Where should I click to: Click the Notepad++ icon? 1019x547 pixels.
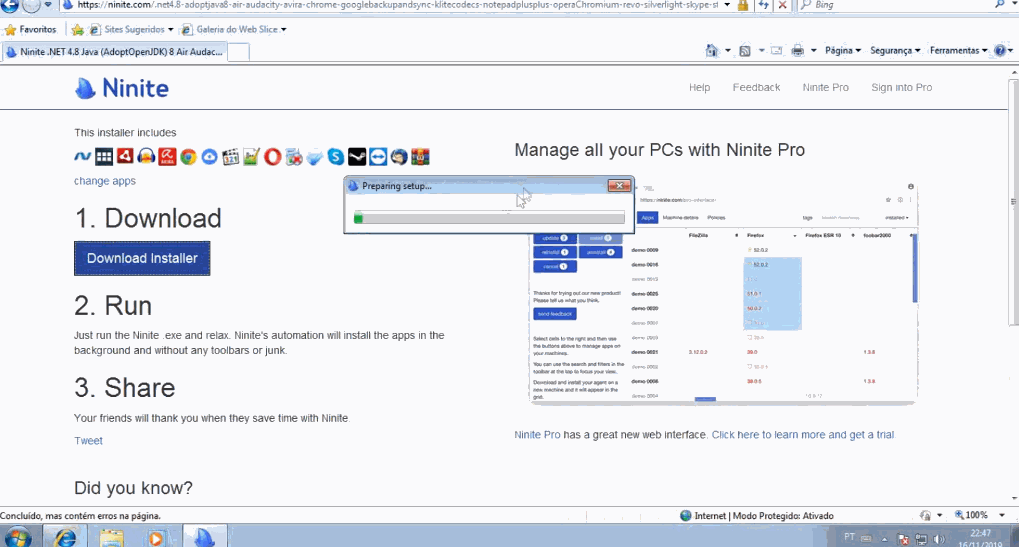(x=252, y=157)
